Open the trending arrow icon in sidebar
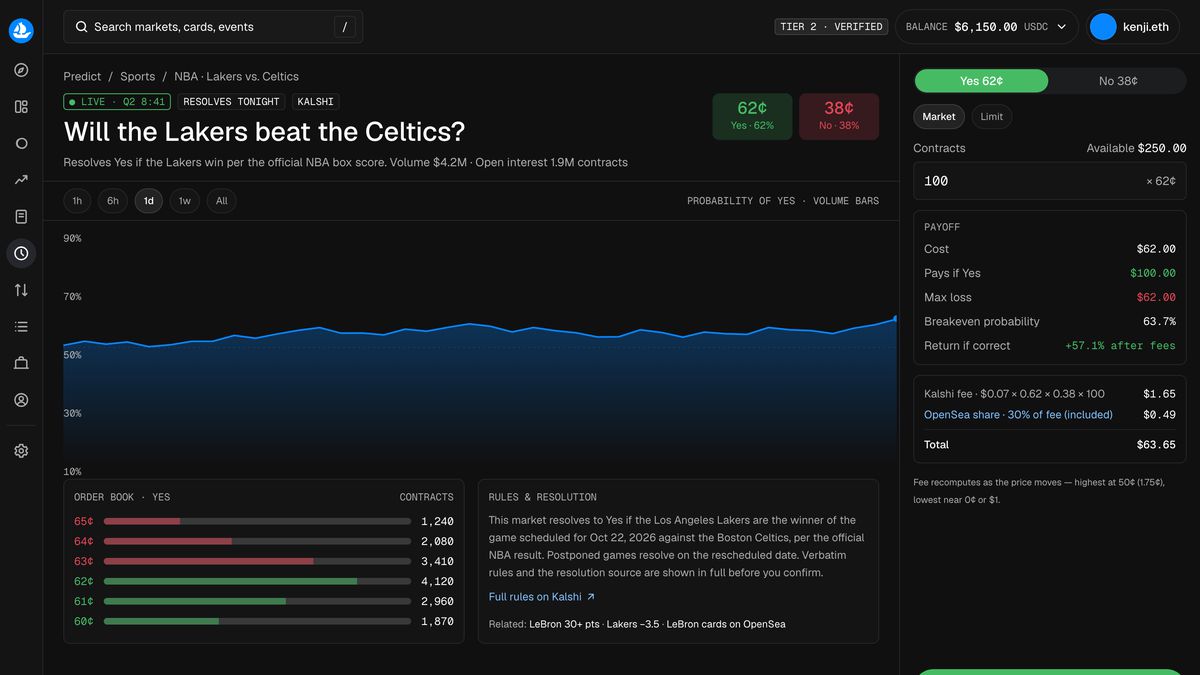Viewport: 1200px width, 675px height. [21, 180]
